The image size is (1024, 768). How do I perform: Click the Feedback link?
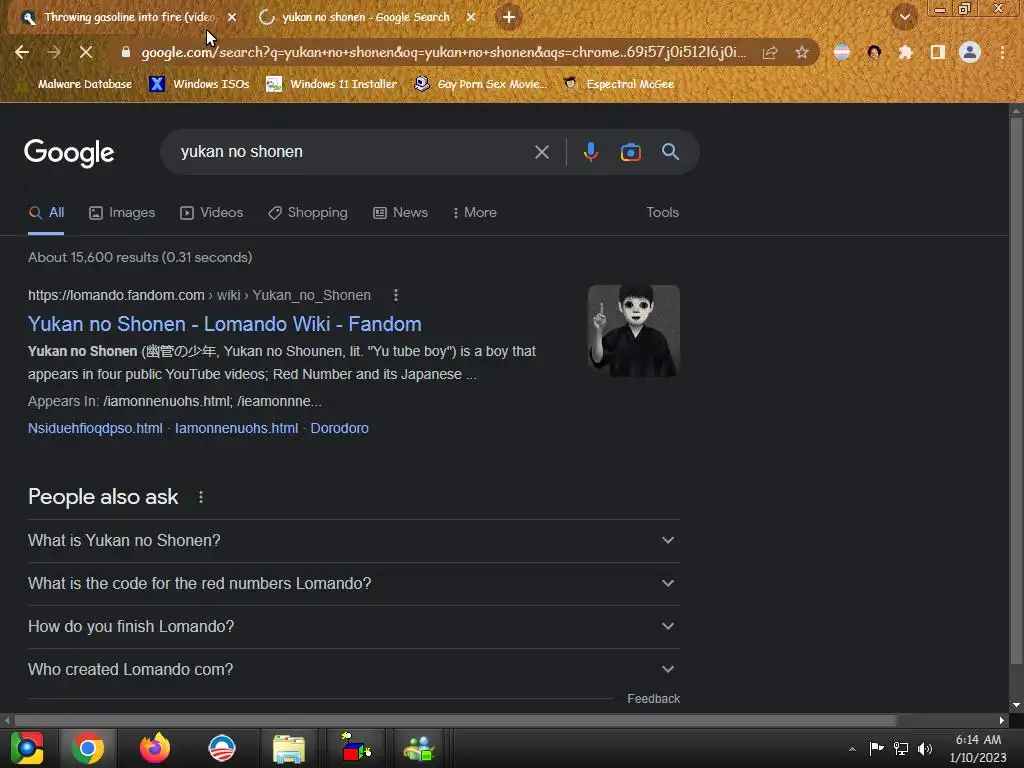point(654,699)
